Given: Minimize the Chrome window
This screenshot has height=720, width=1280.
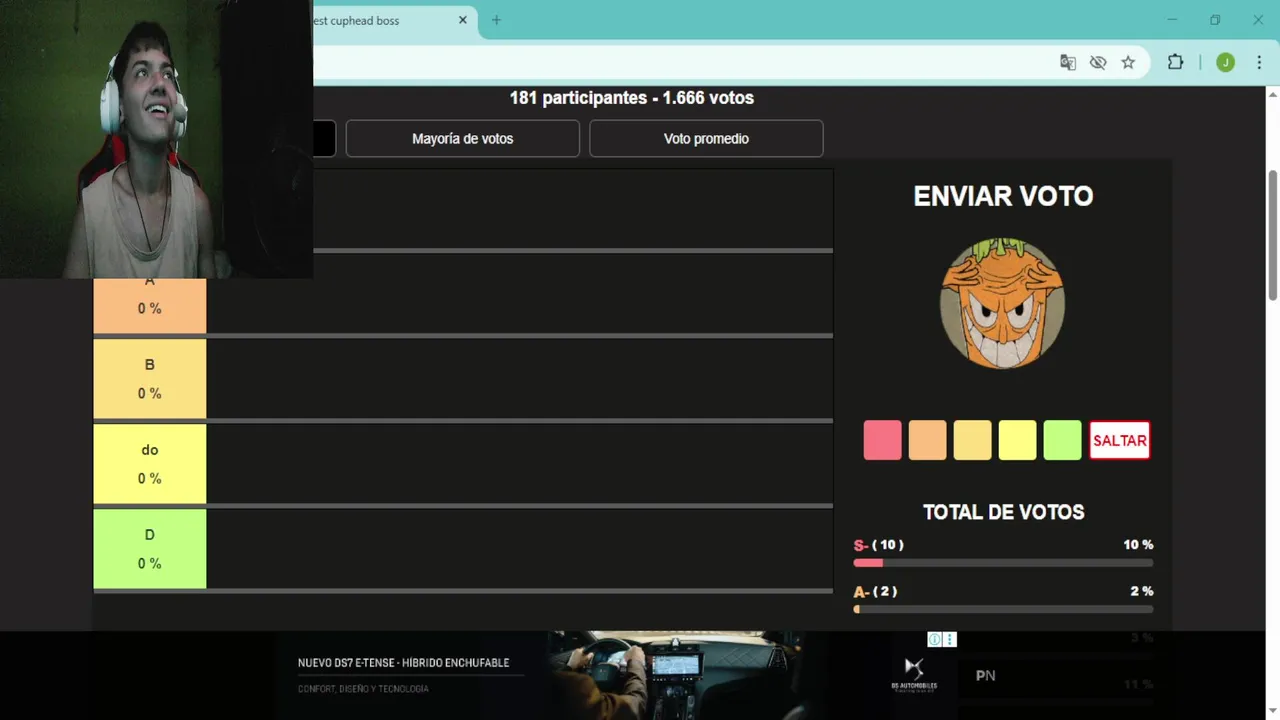Looking at the screenshot, I should (1173, 20).
